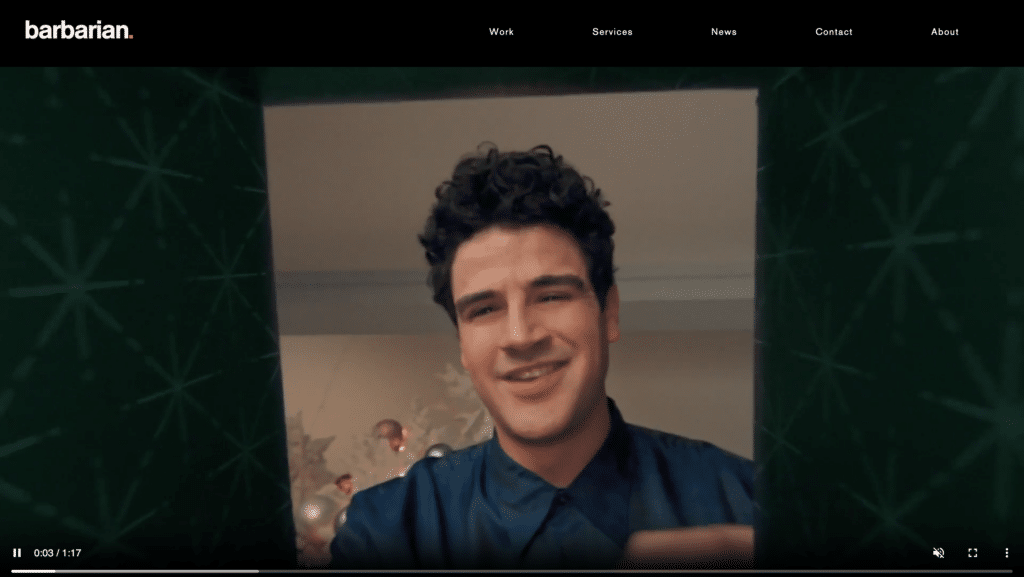Click the video time display 0:03 / 1:17
Image resolution: width=1024 pixels, height=577 pixels.
click(57, 553)
